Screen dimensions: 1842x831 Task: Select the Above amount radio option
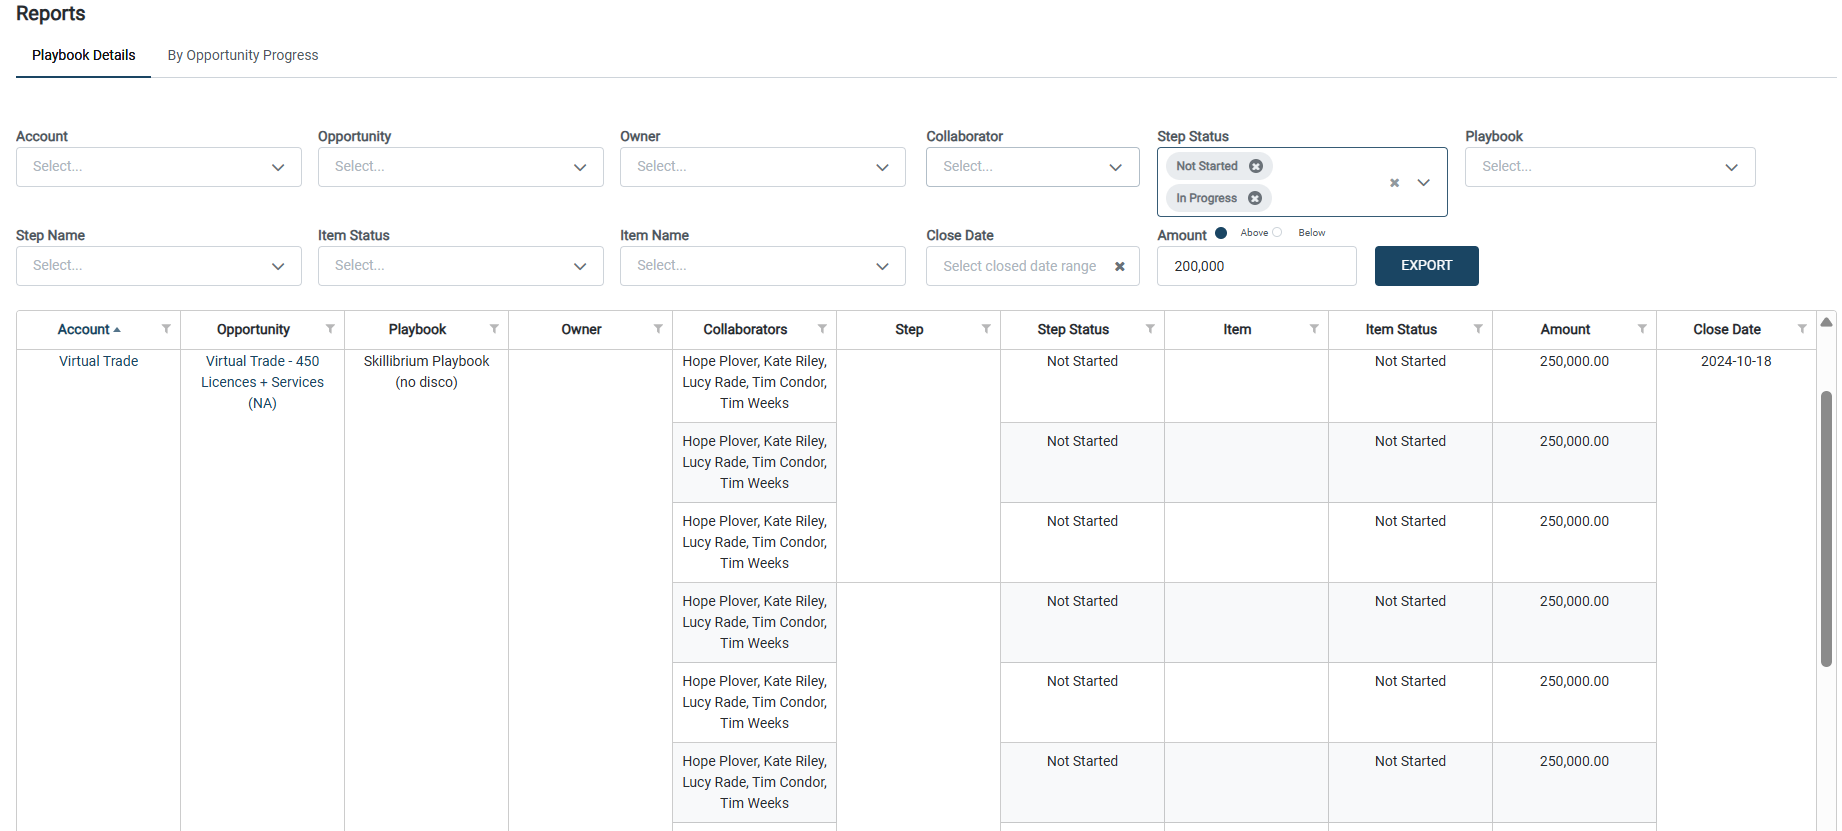tap(1221, 233)
